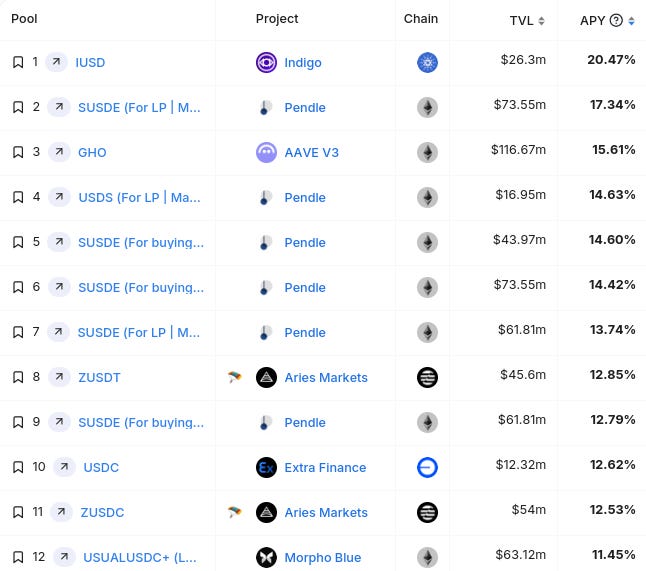Click the Indigo project logo

(x=266, y=63)
